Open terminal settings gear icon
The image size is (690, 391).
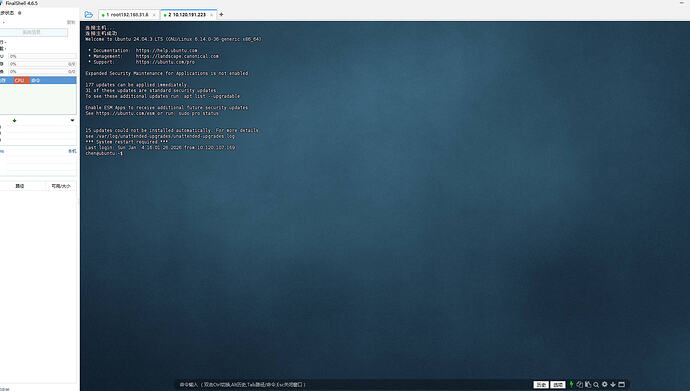pos(604,384)
